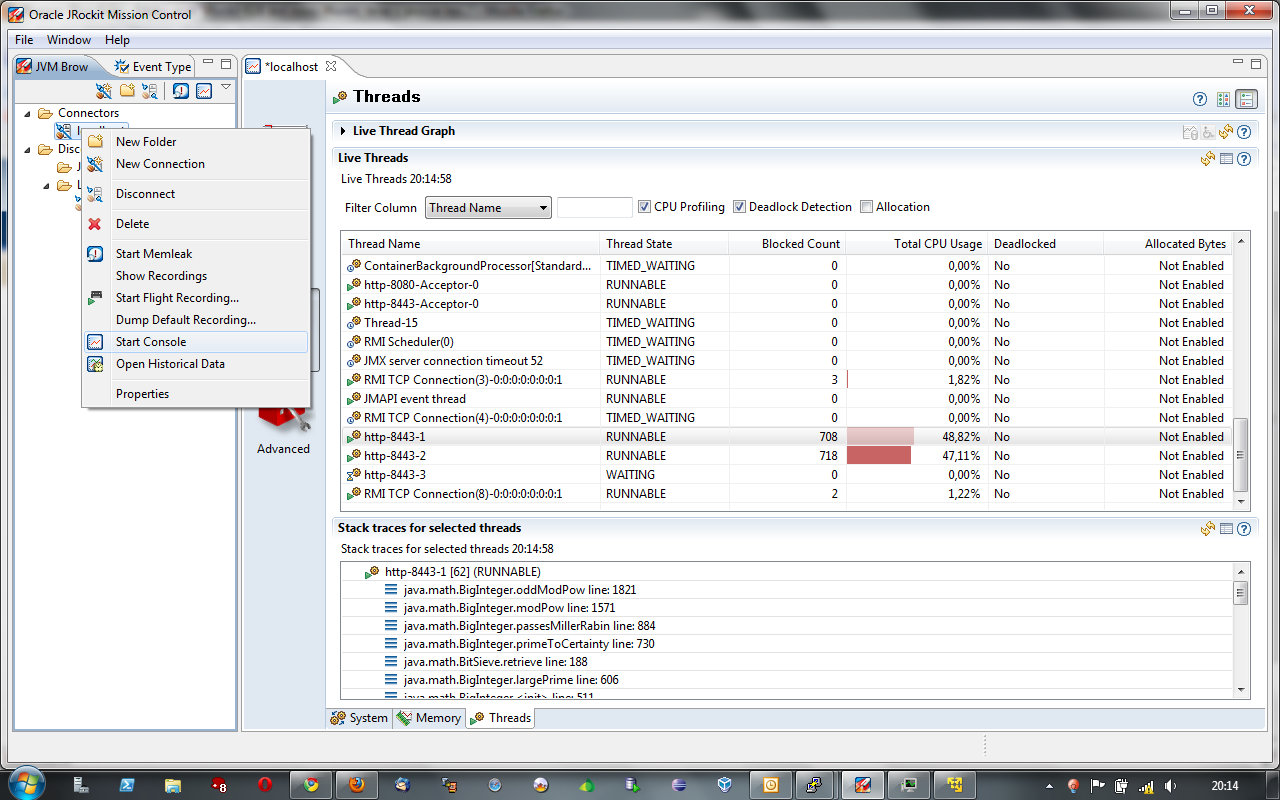Refresh the Live Thread Graph section
This screenshot has height=800, width=1280.
point(1226,131)
